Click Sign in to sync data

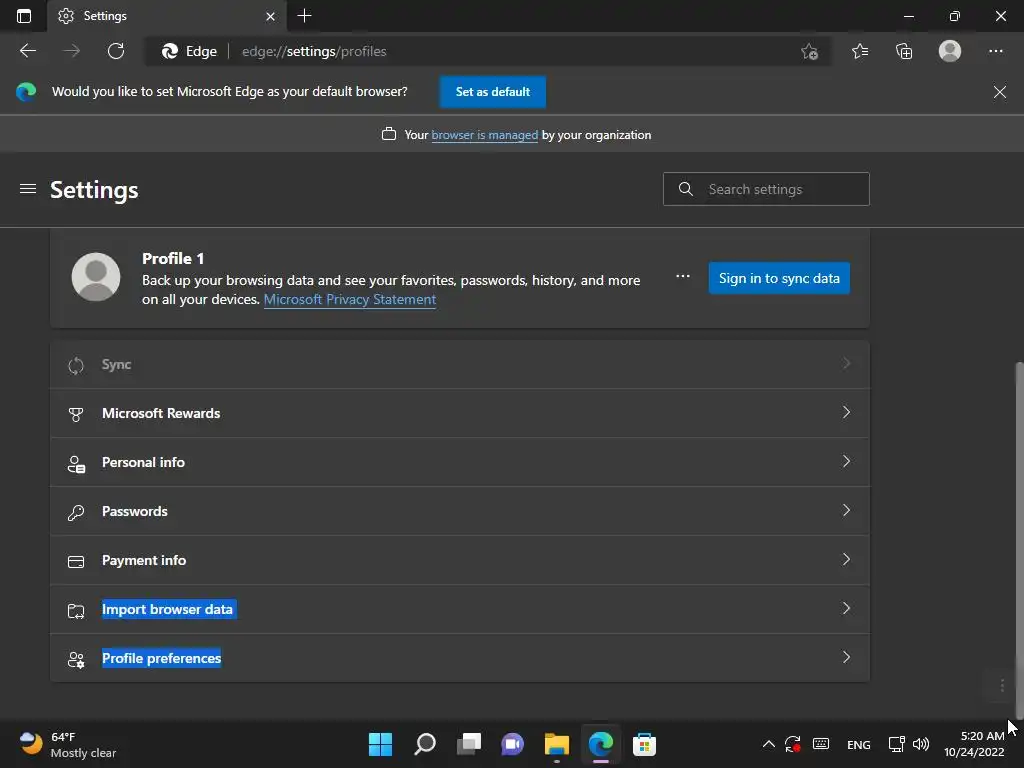pyautogui.click(x=779, y=278)
